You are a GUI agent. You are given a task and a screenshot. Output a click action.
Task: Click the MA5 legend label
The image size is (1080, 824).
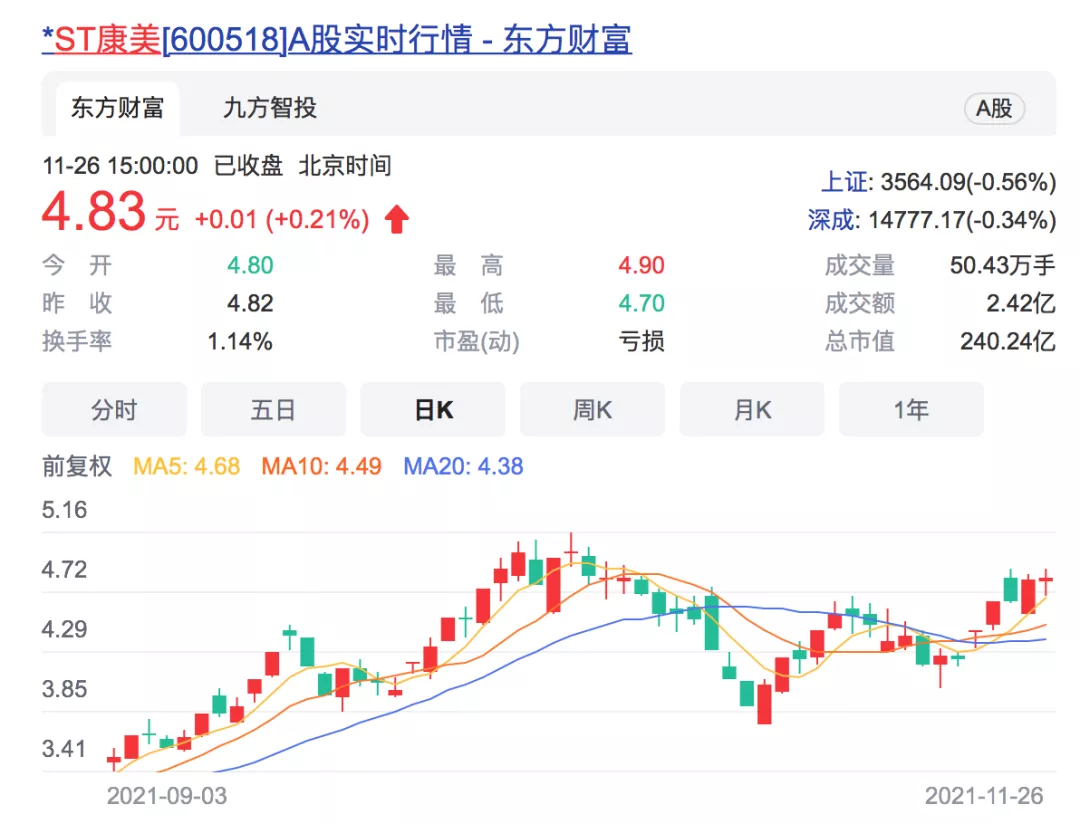[187, 466]
